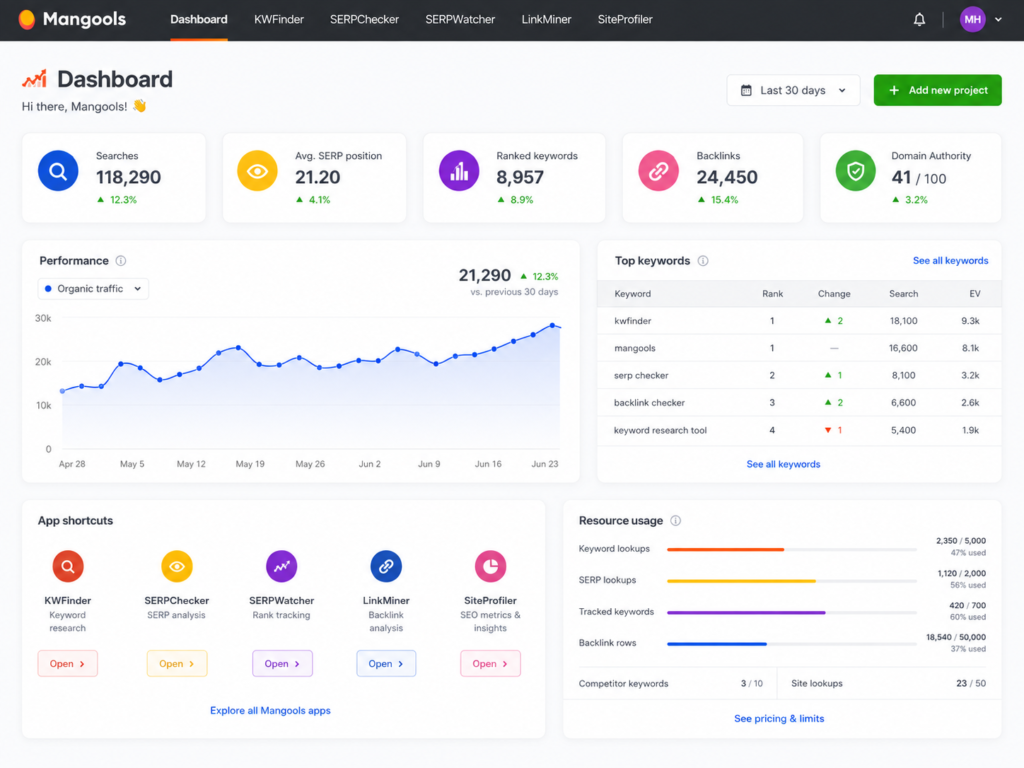Click the SERPWatcher purple chart icon

point(281,566)
